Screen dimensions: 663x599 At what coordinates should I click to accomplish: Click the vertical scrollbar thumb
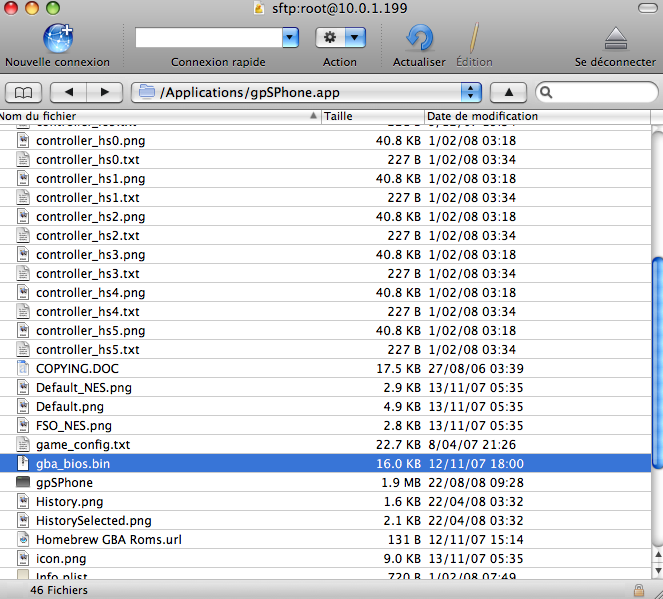pyautogui.click(x=658, y=363)
